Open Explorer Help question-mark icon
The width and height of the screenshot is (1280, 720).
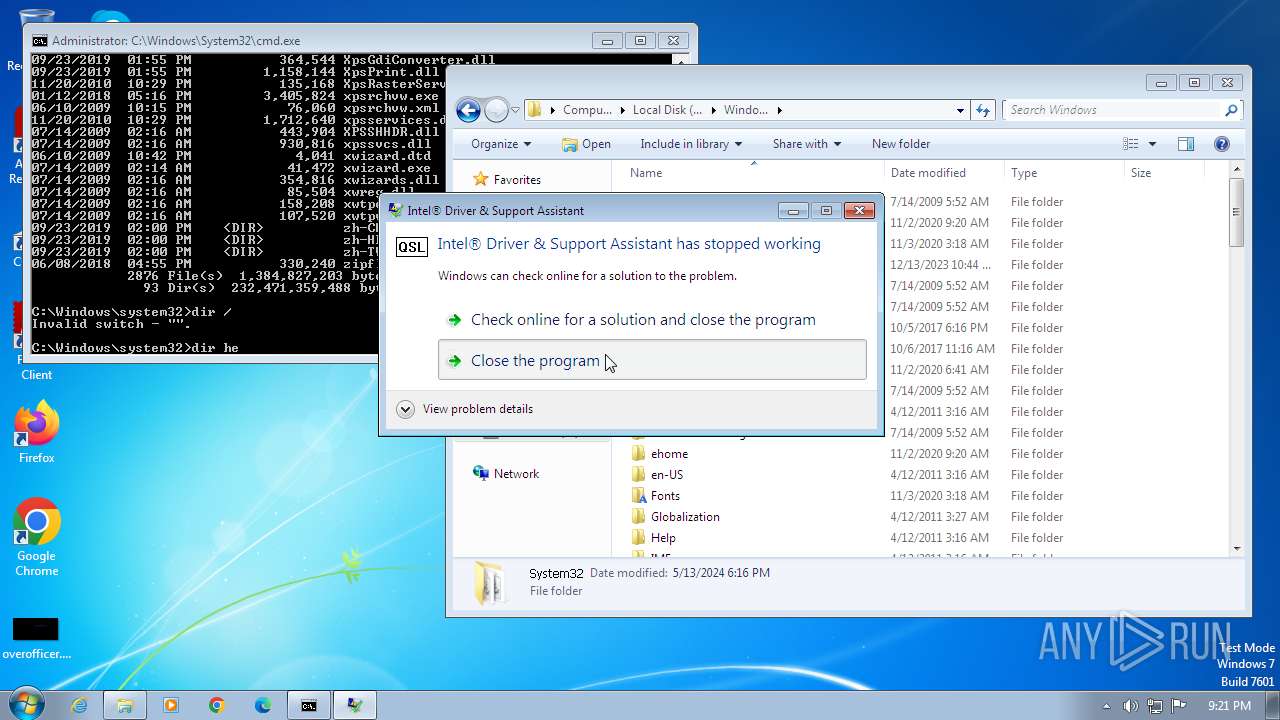click(1221, 144)
